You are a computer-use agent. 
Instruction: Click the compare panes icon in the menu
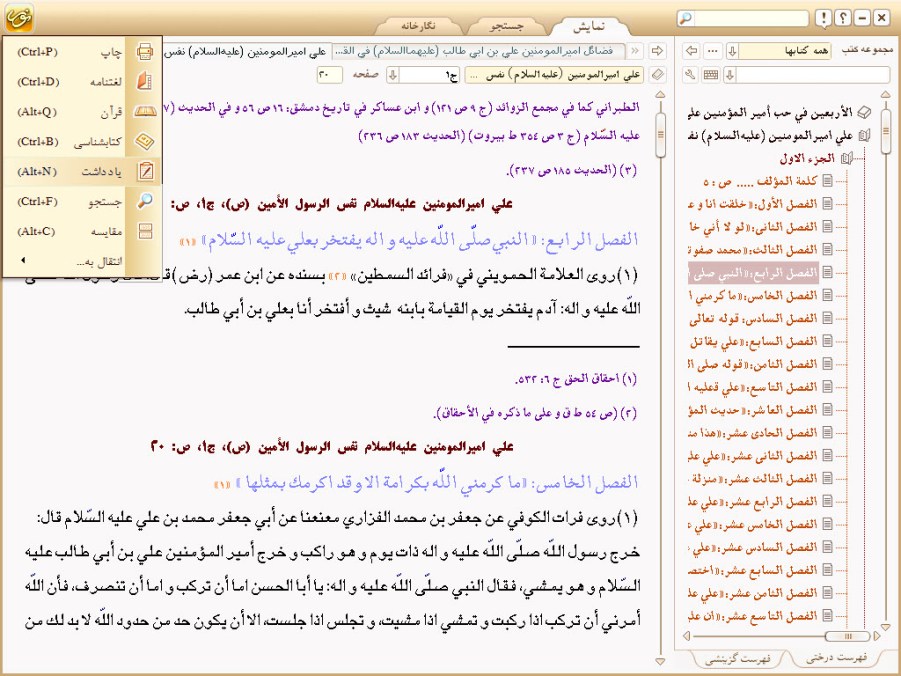tap(145, 231)
